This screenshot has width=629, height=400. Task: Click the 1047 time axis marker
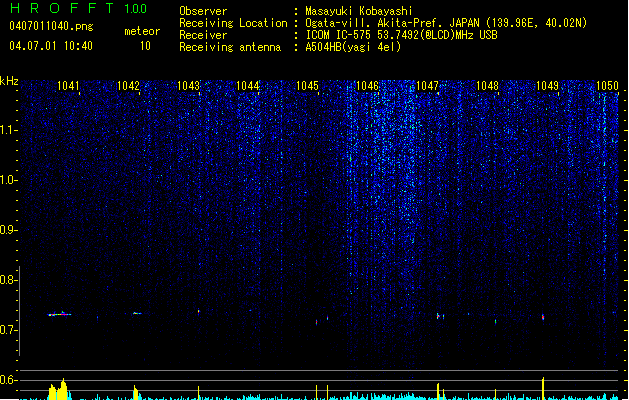[427, 86]
